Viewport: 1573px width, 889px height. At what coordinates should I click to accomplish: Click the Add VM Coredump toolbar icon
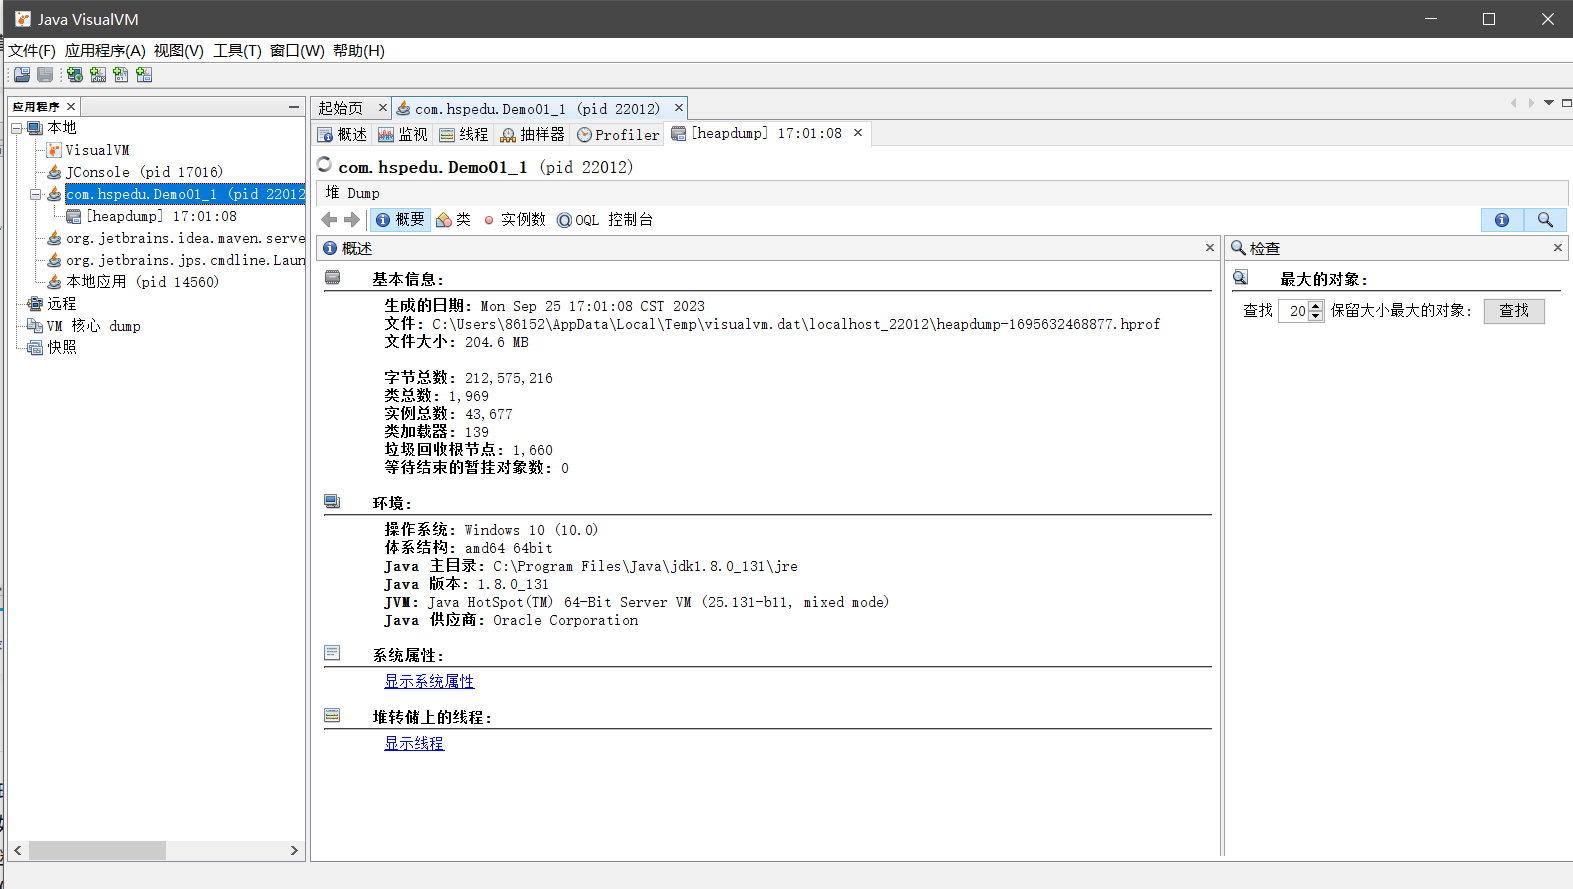(x=121, y=75)
